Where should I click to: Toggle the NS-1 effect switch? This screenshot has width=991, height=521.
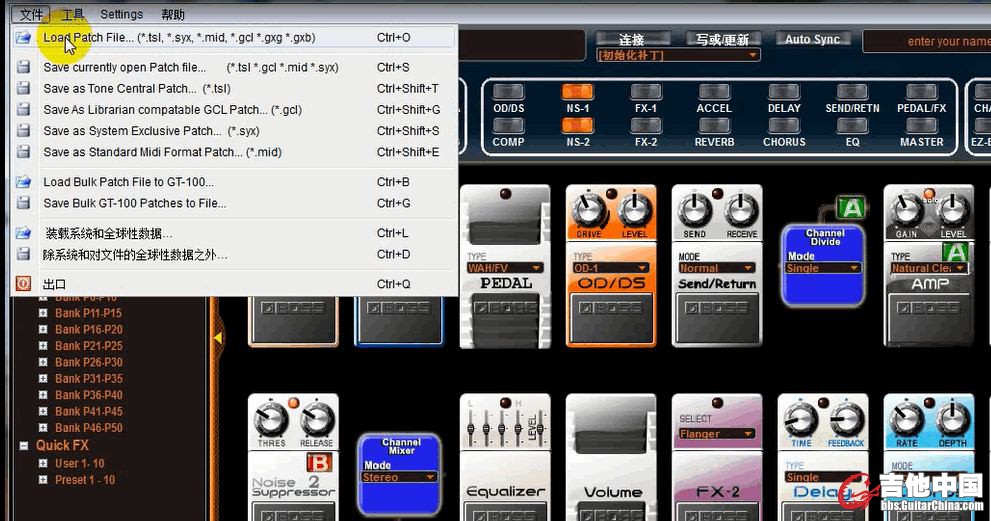(x=578, y=92)
